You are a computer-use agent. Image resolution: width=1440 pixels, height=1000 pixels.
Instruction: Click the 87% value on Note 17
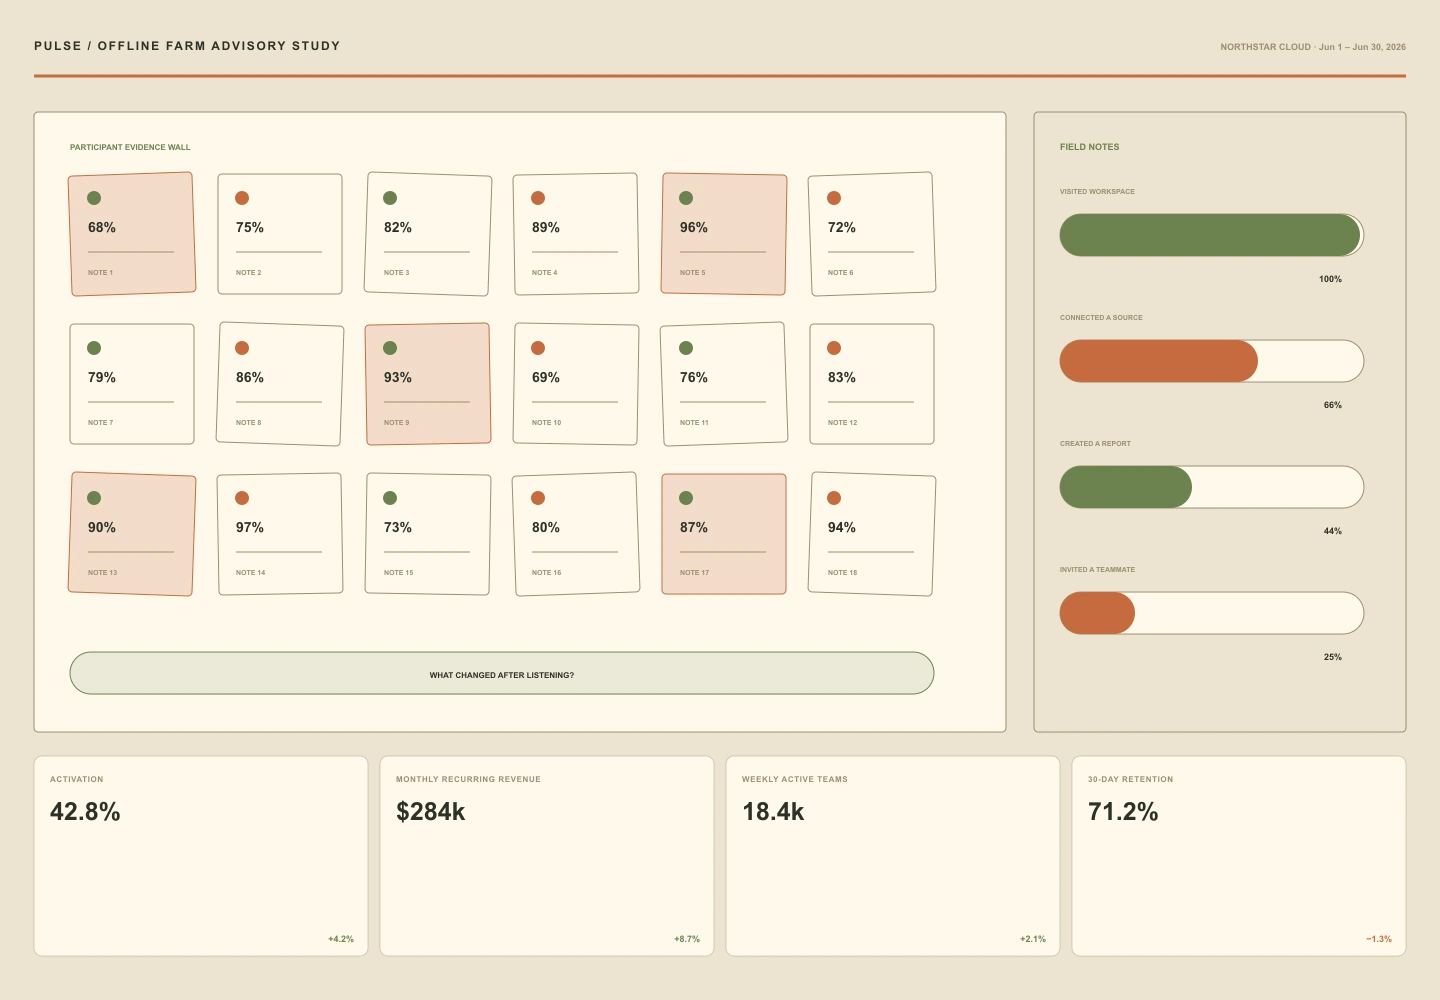pos(694,527)
